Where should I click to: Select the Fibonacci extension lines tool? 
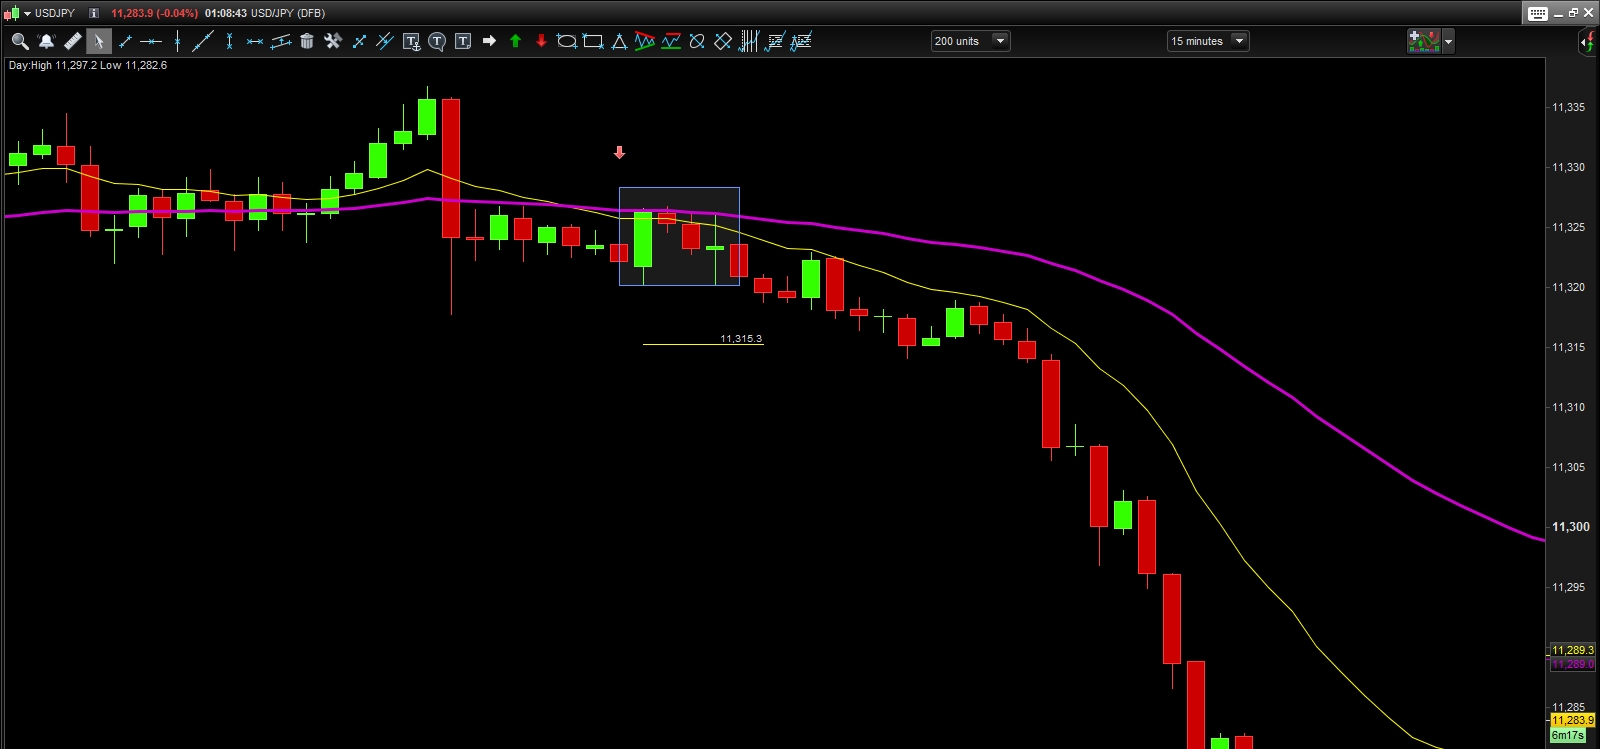pyautogui.click(x=801, y=41)
